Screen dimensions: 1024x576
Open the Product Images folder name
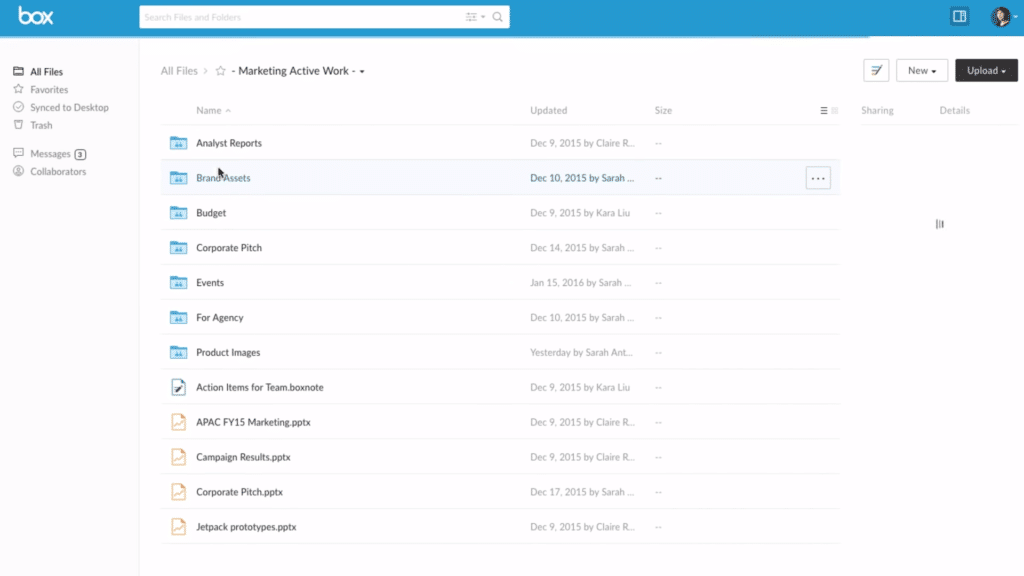click(228, 353)
